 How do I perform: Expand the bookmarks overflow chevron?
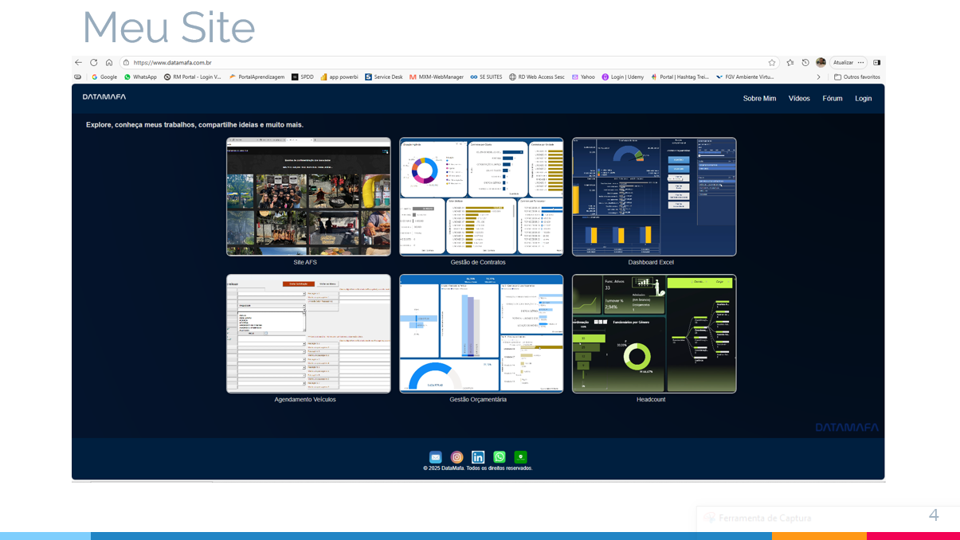pyautogui.click(x=818, y=77)
